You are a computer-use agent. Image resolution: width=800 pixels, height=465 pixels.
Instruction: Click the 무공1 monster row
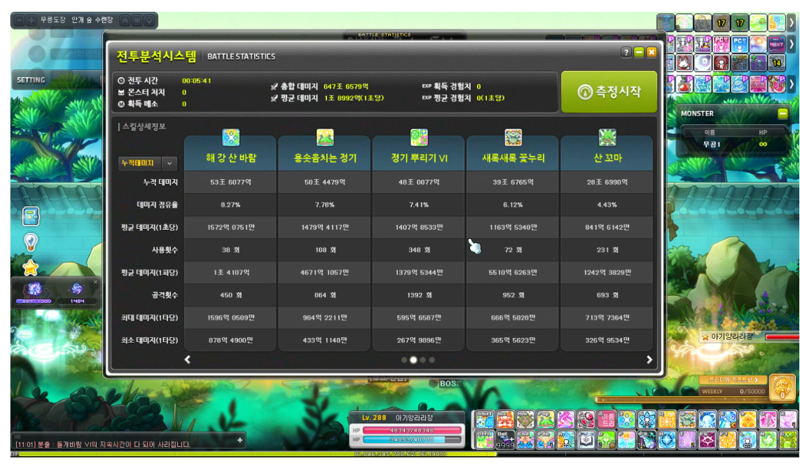point(735,144)
